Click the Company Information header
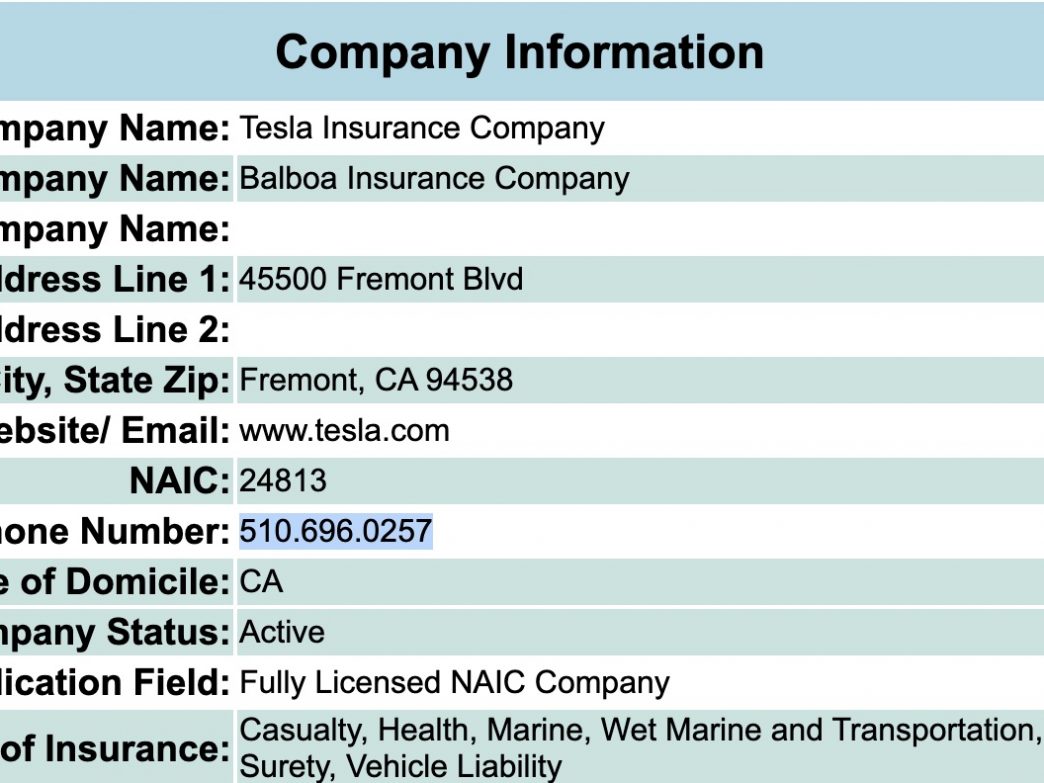 (x=519, y=53)
